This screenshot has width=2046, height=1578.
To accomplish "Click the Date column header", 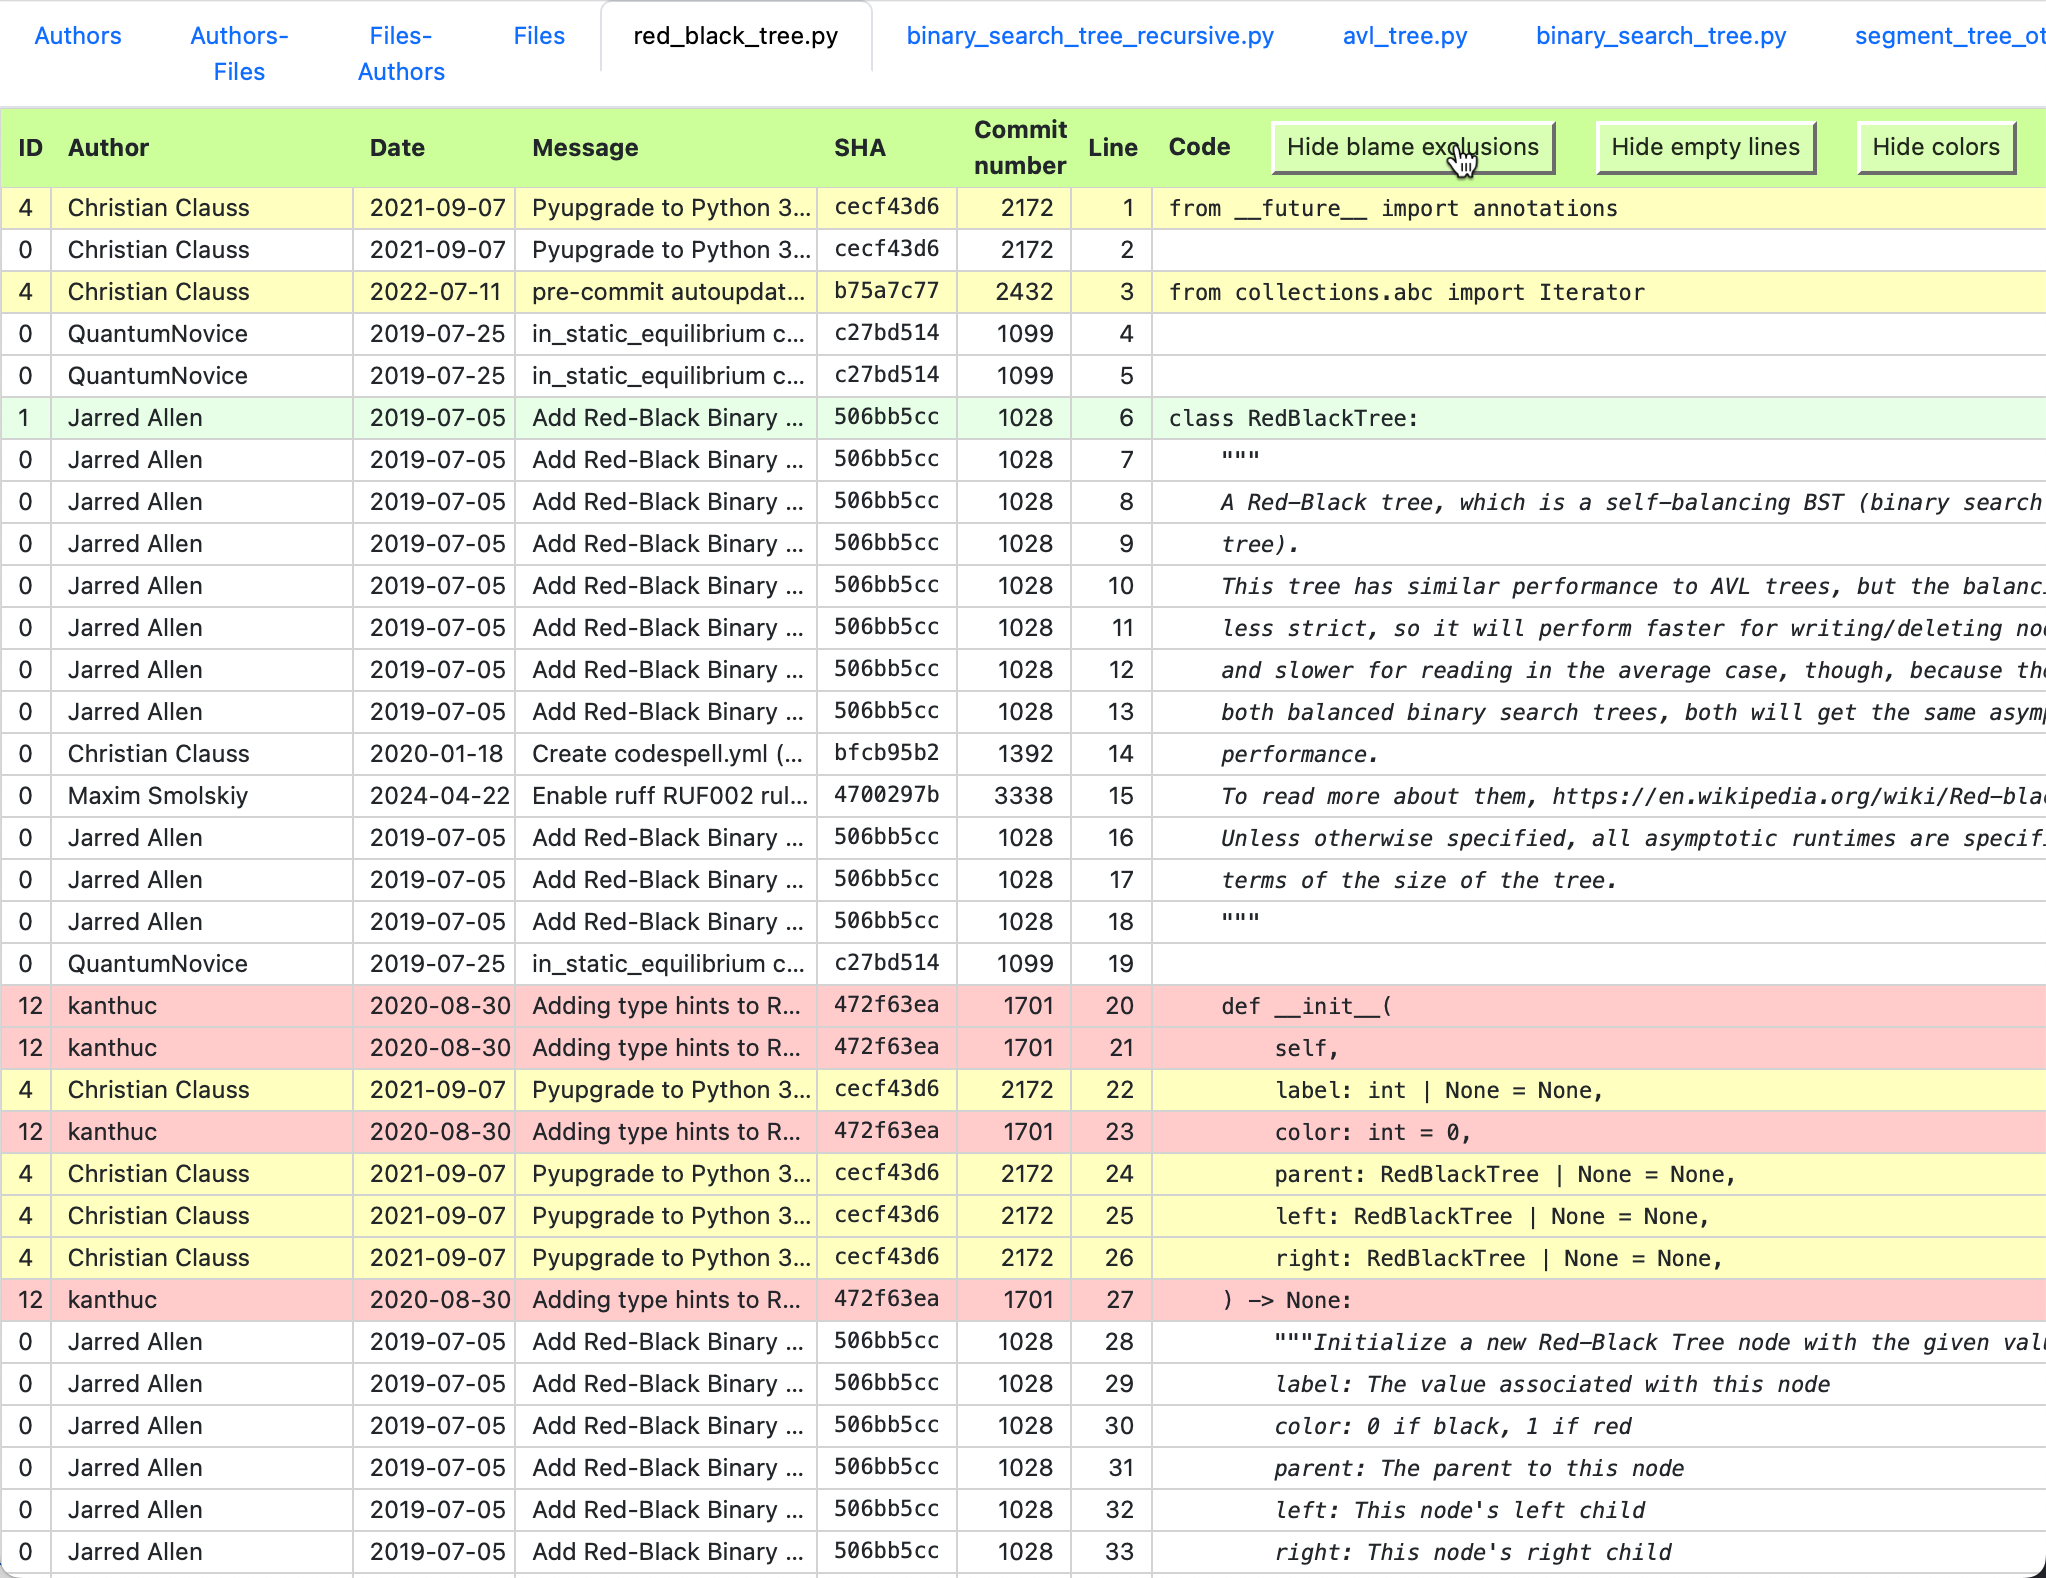I will [x=397, y=148].
